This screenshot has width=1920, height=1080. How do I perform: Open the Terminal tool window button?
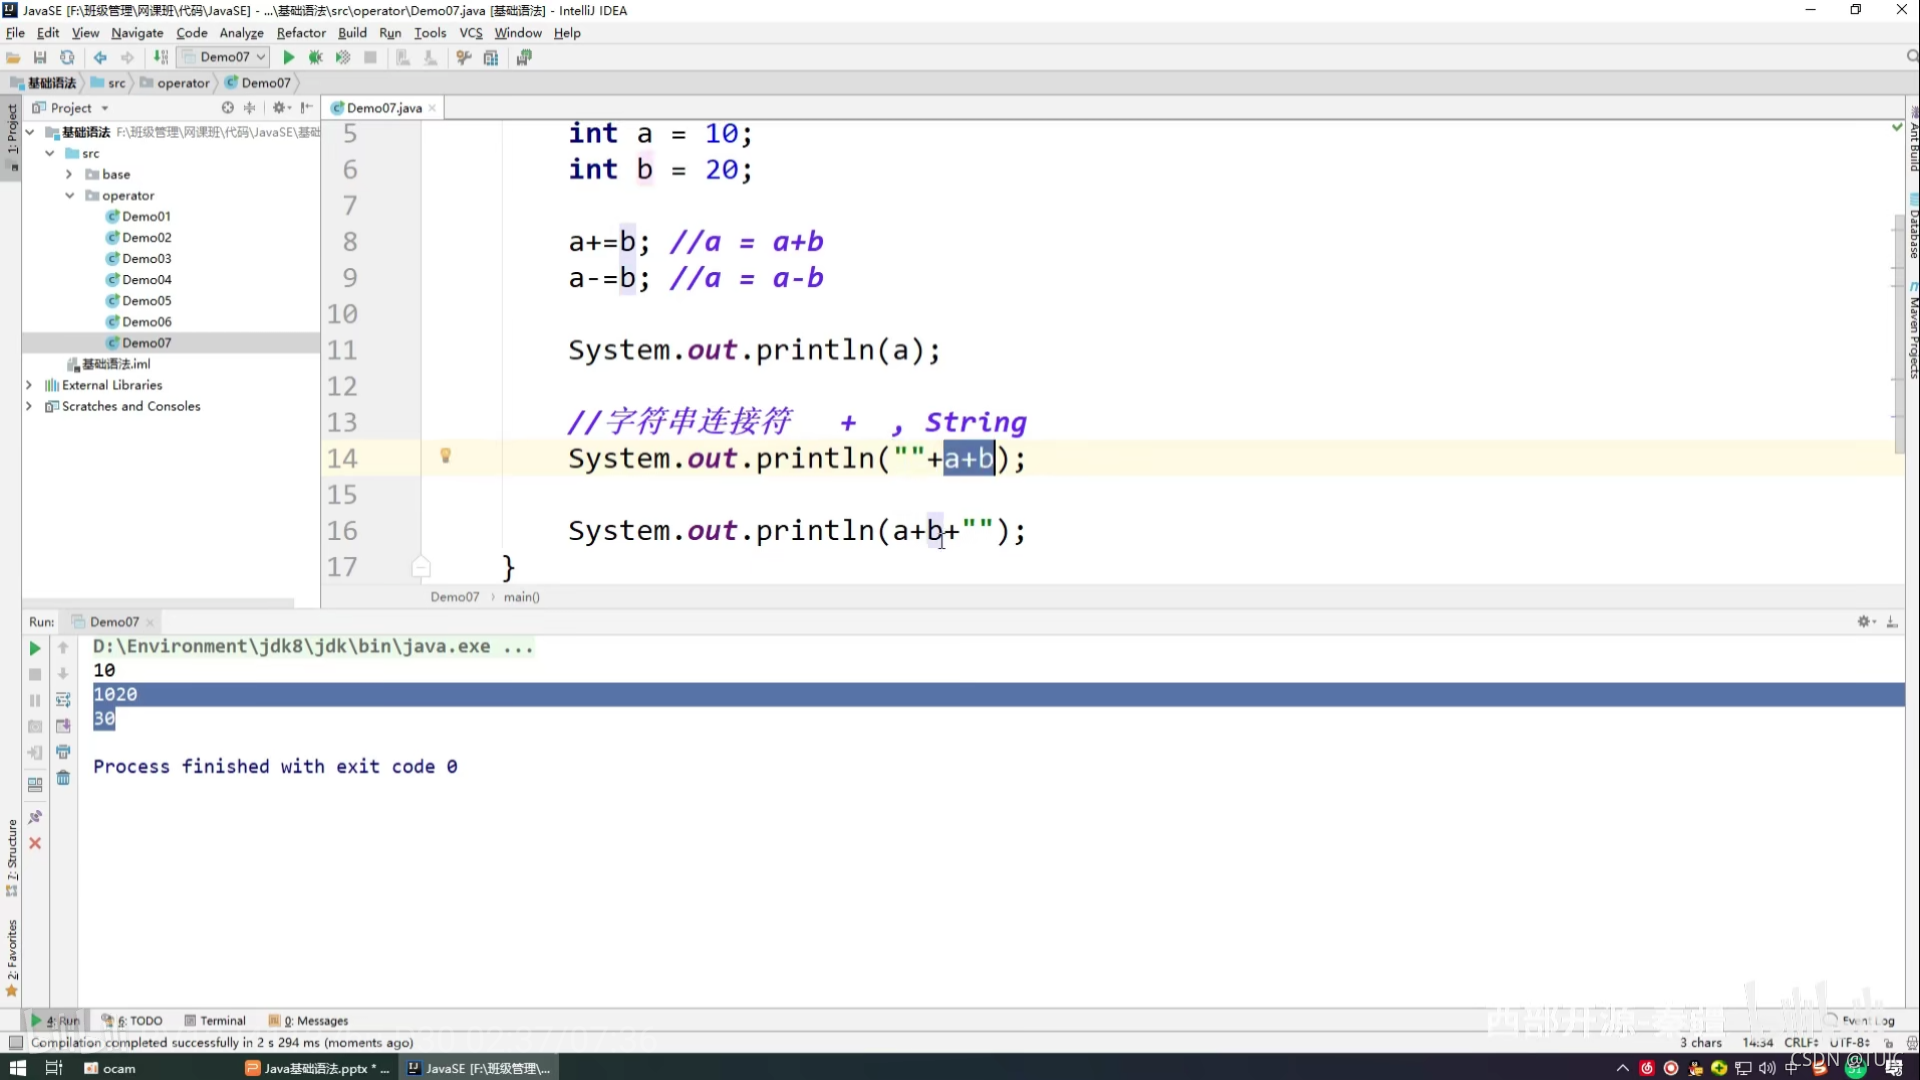point(215,1021)
